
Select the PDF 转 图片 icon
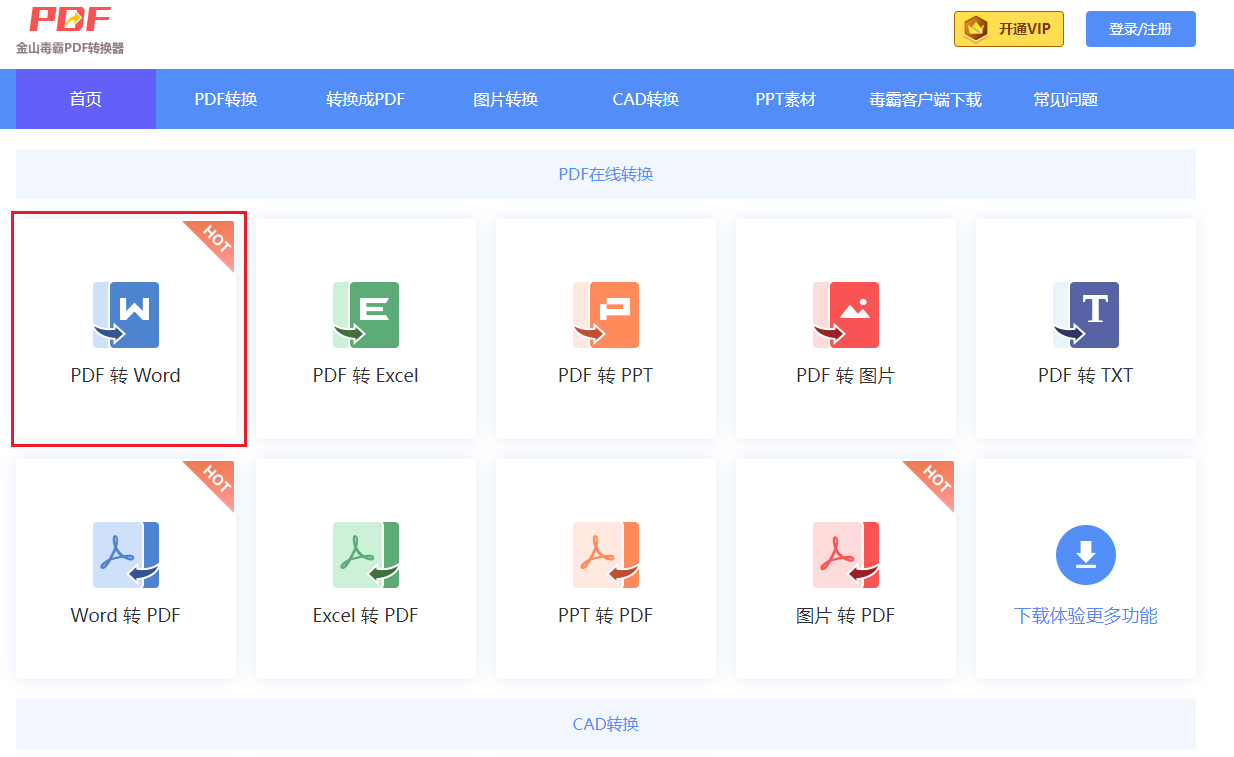[x=846, y=315]
